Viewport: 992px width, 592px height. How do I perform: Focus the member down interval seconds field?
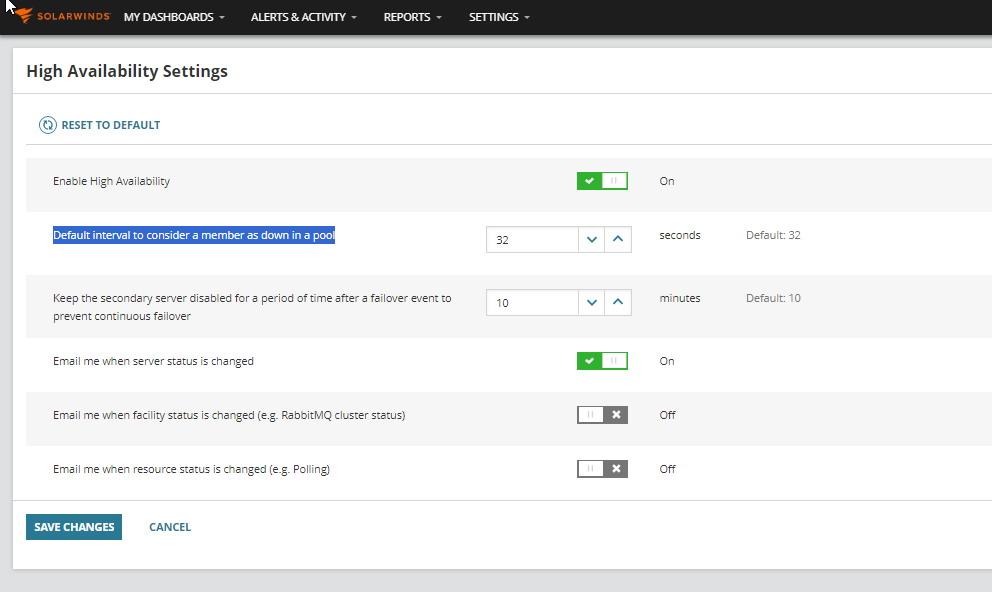click(x=532, y=240)
